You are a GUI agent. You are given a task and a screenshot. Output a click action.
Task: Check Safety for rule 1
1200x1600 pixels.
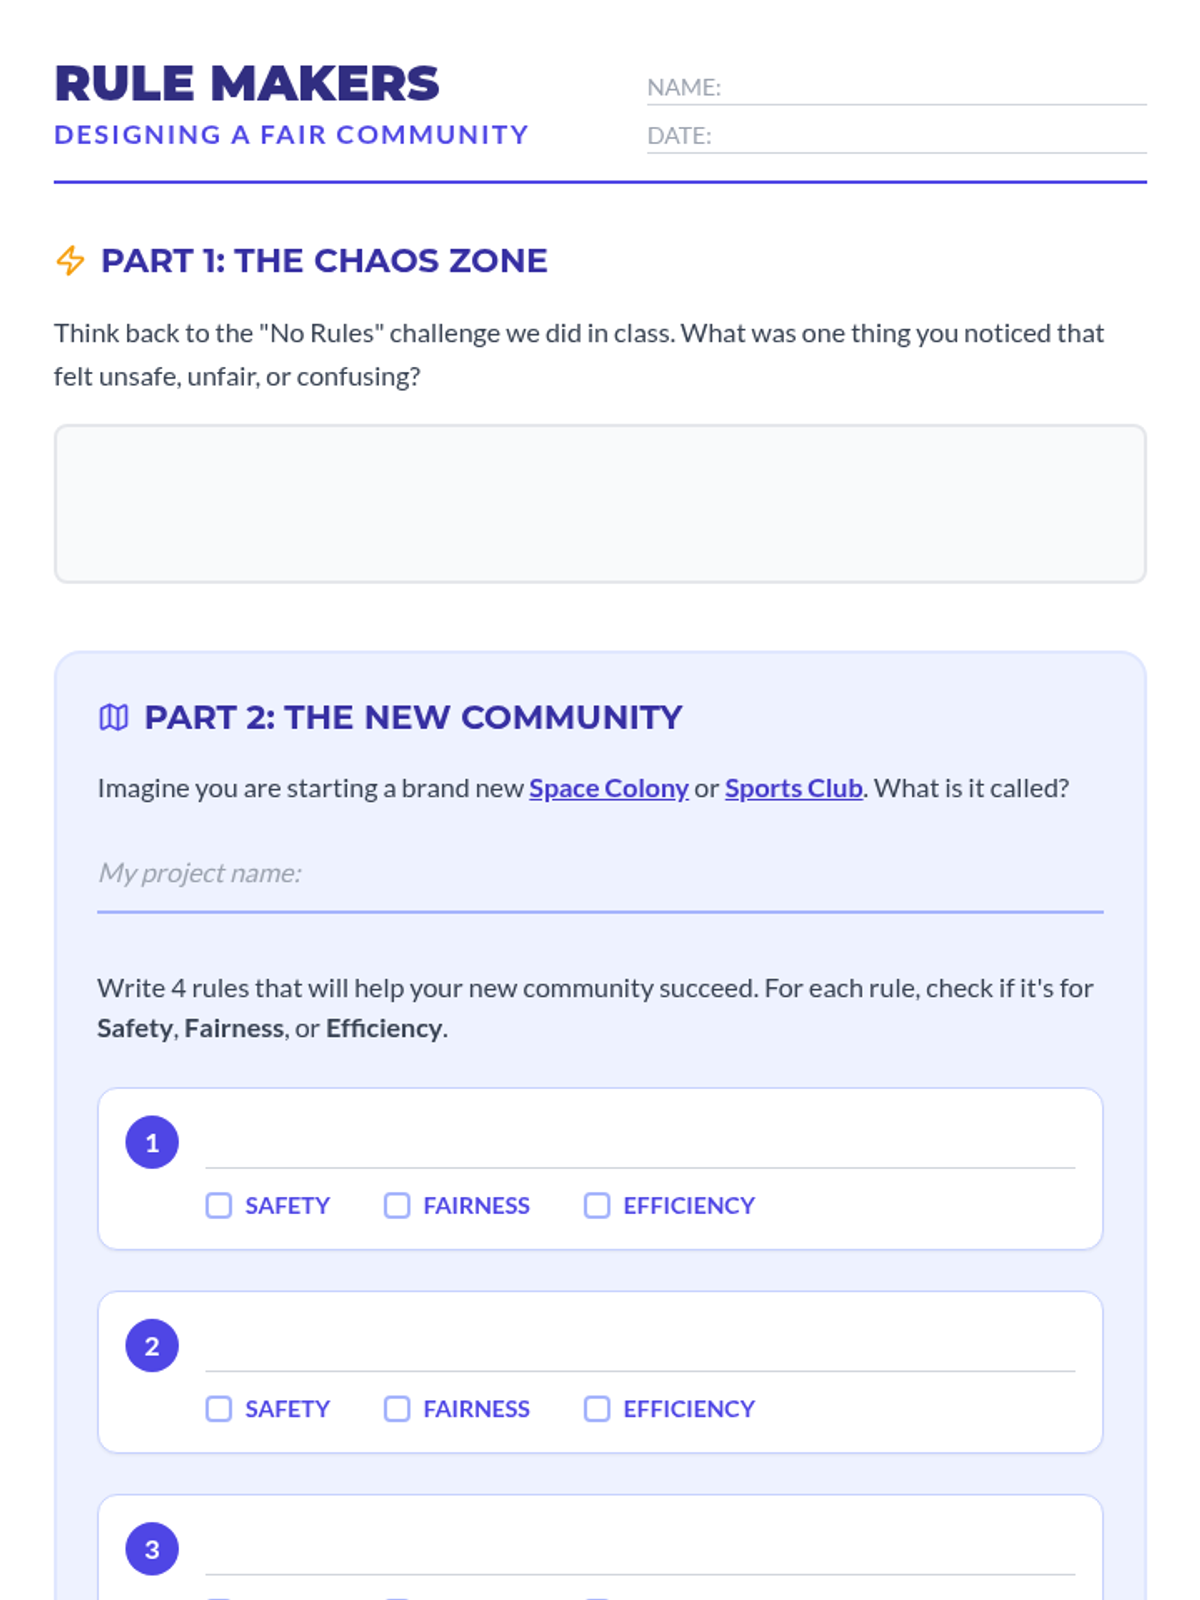(x=219, y=1205)
